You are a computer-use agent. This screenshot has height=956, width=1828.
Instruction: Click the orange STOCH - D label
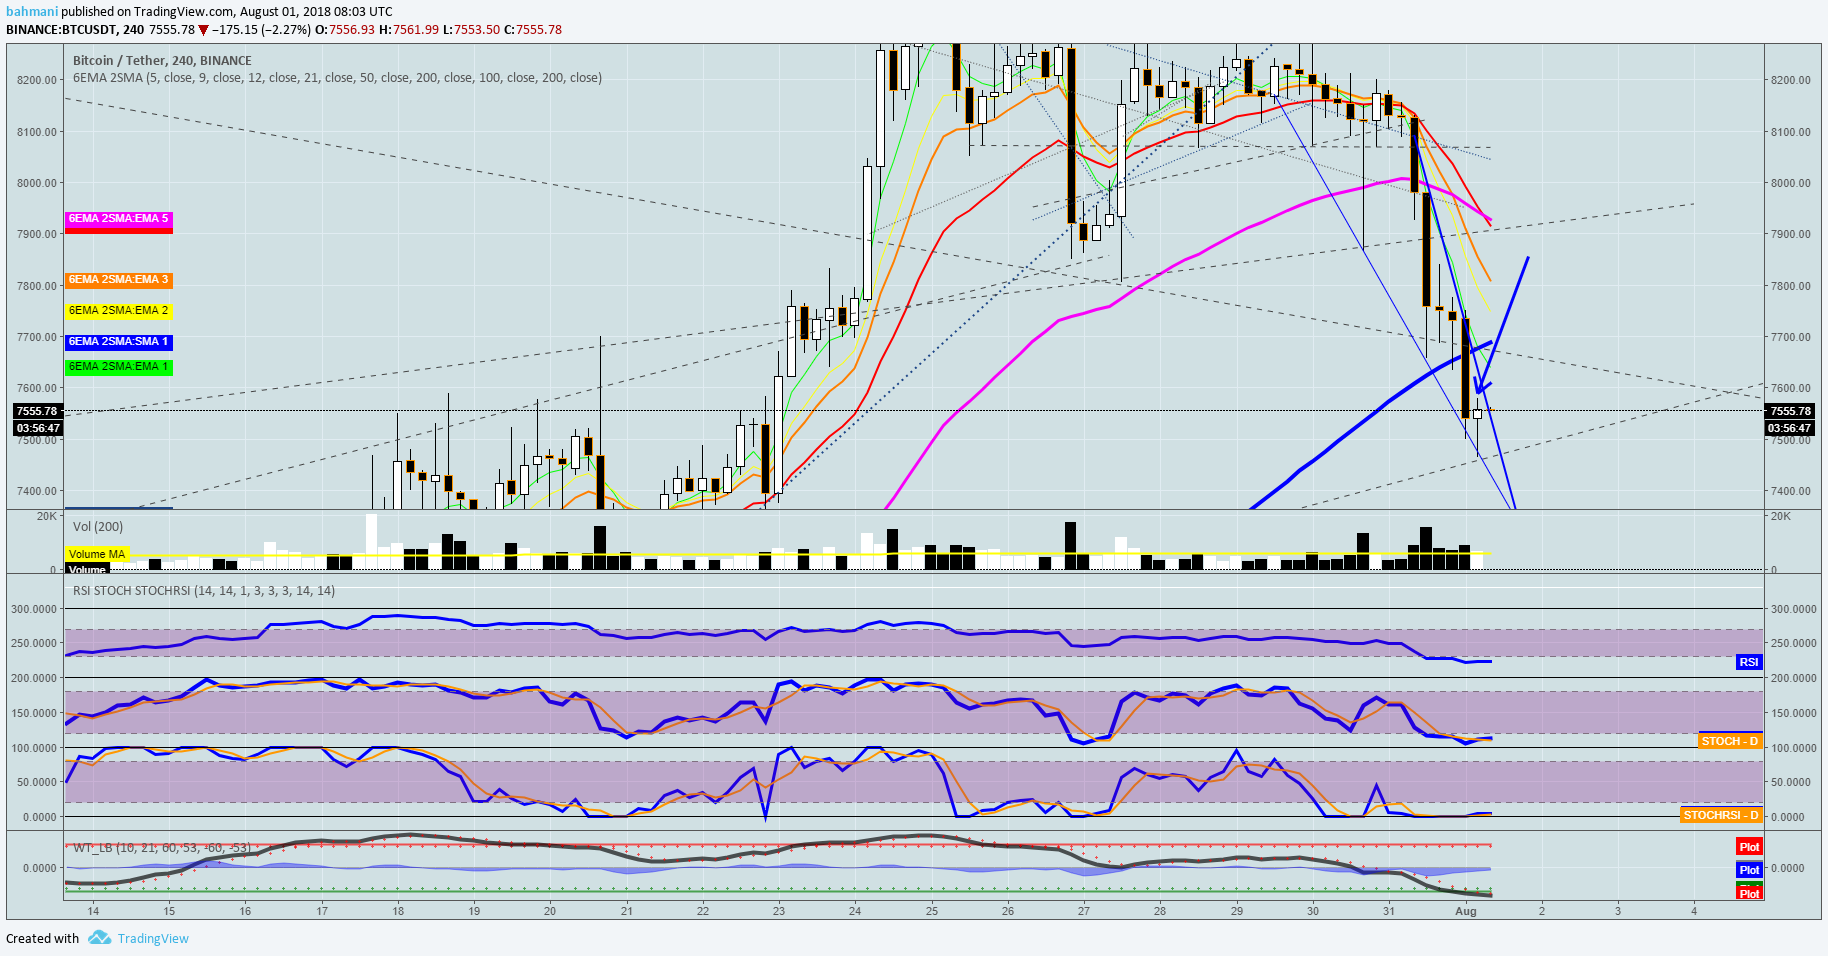click(x=1730, y=741)
